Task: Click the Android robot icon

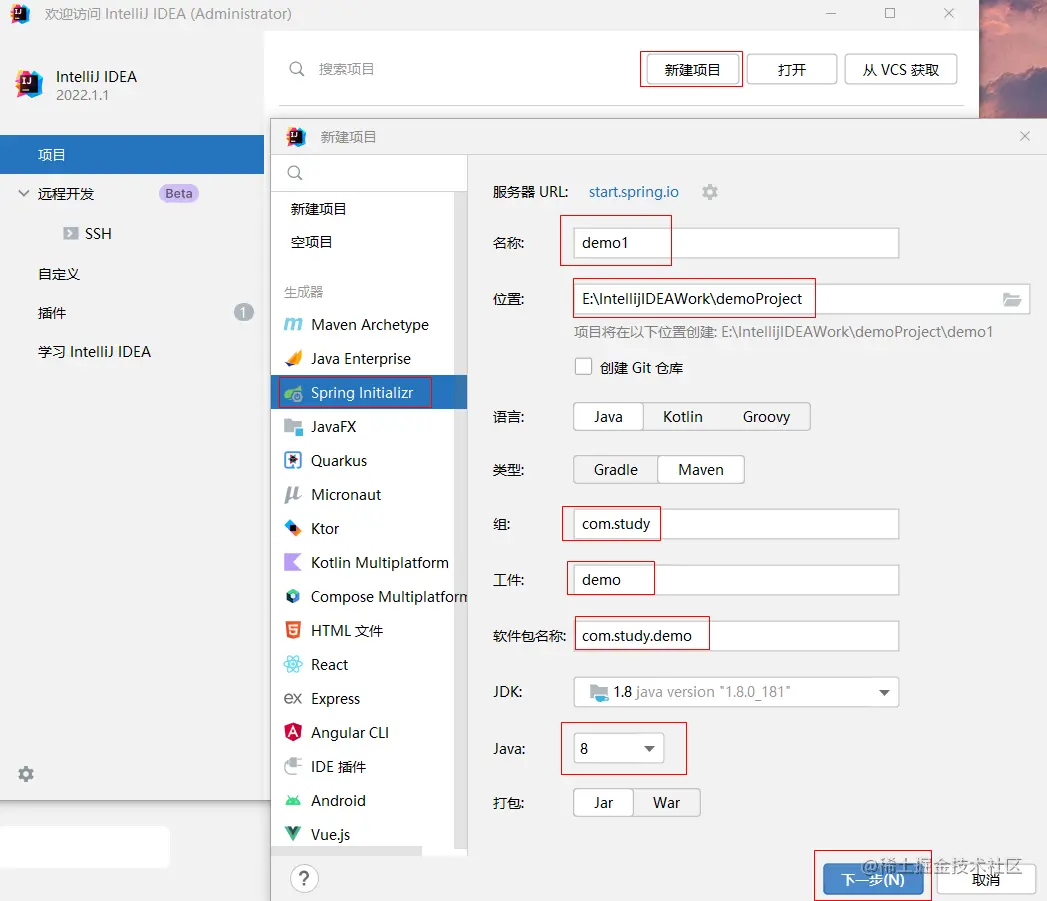Action: (x=292, y=800)
